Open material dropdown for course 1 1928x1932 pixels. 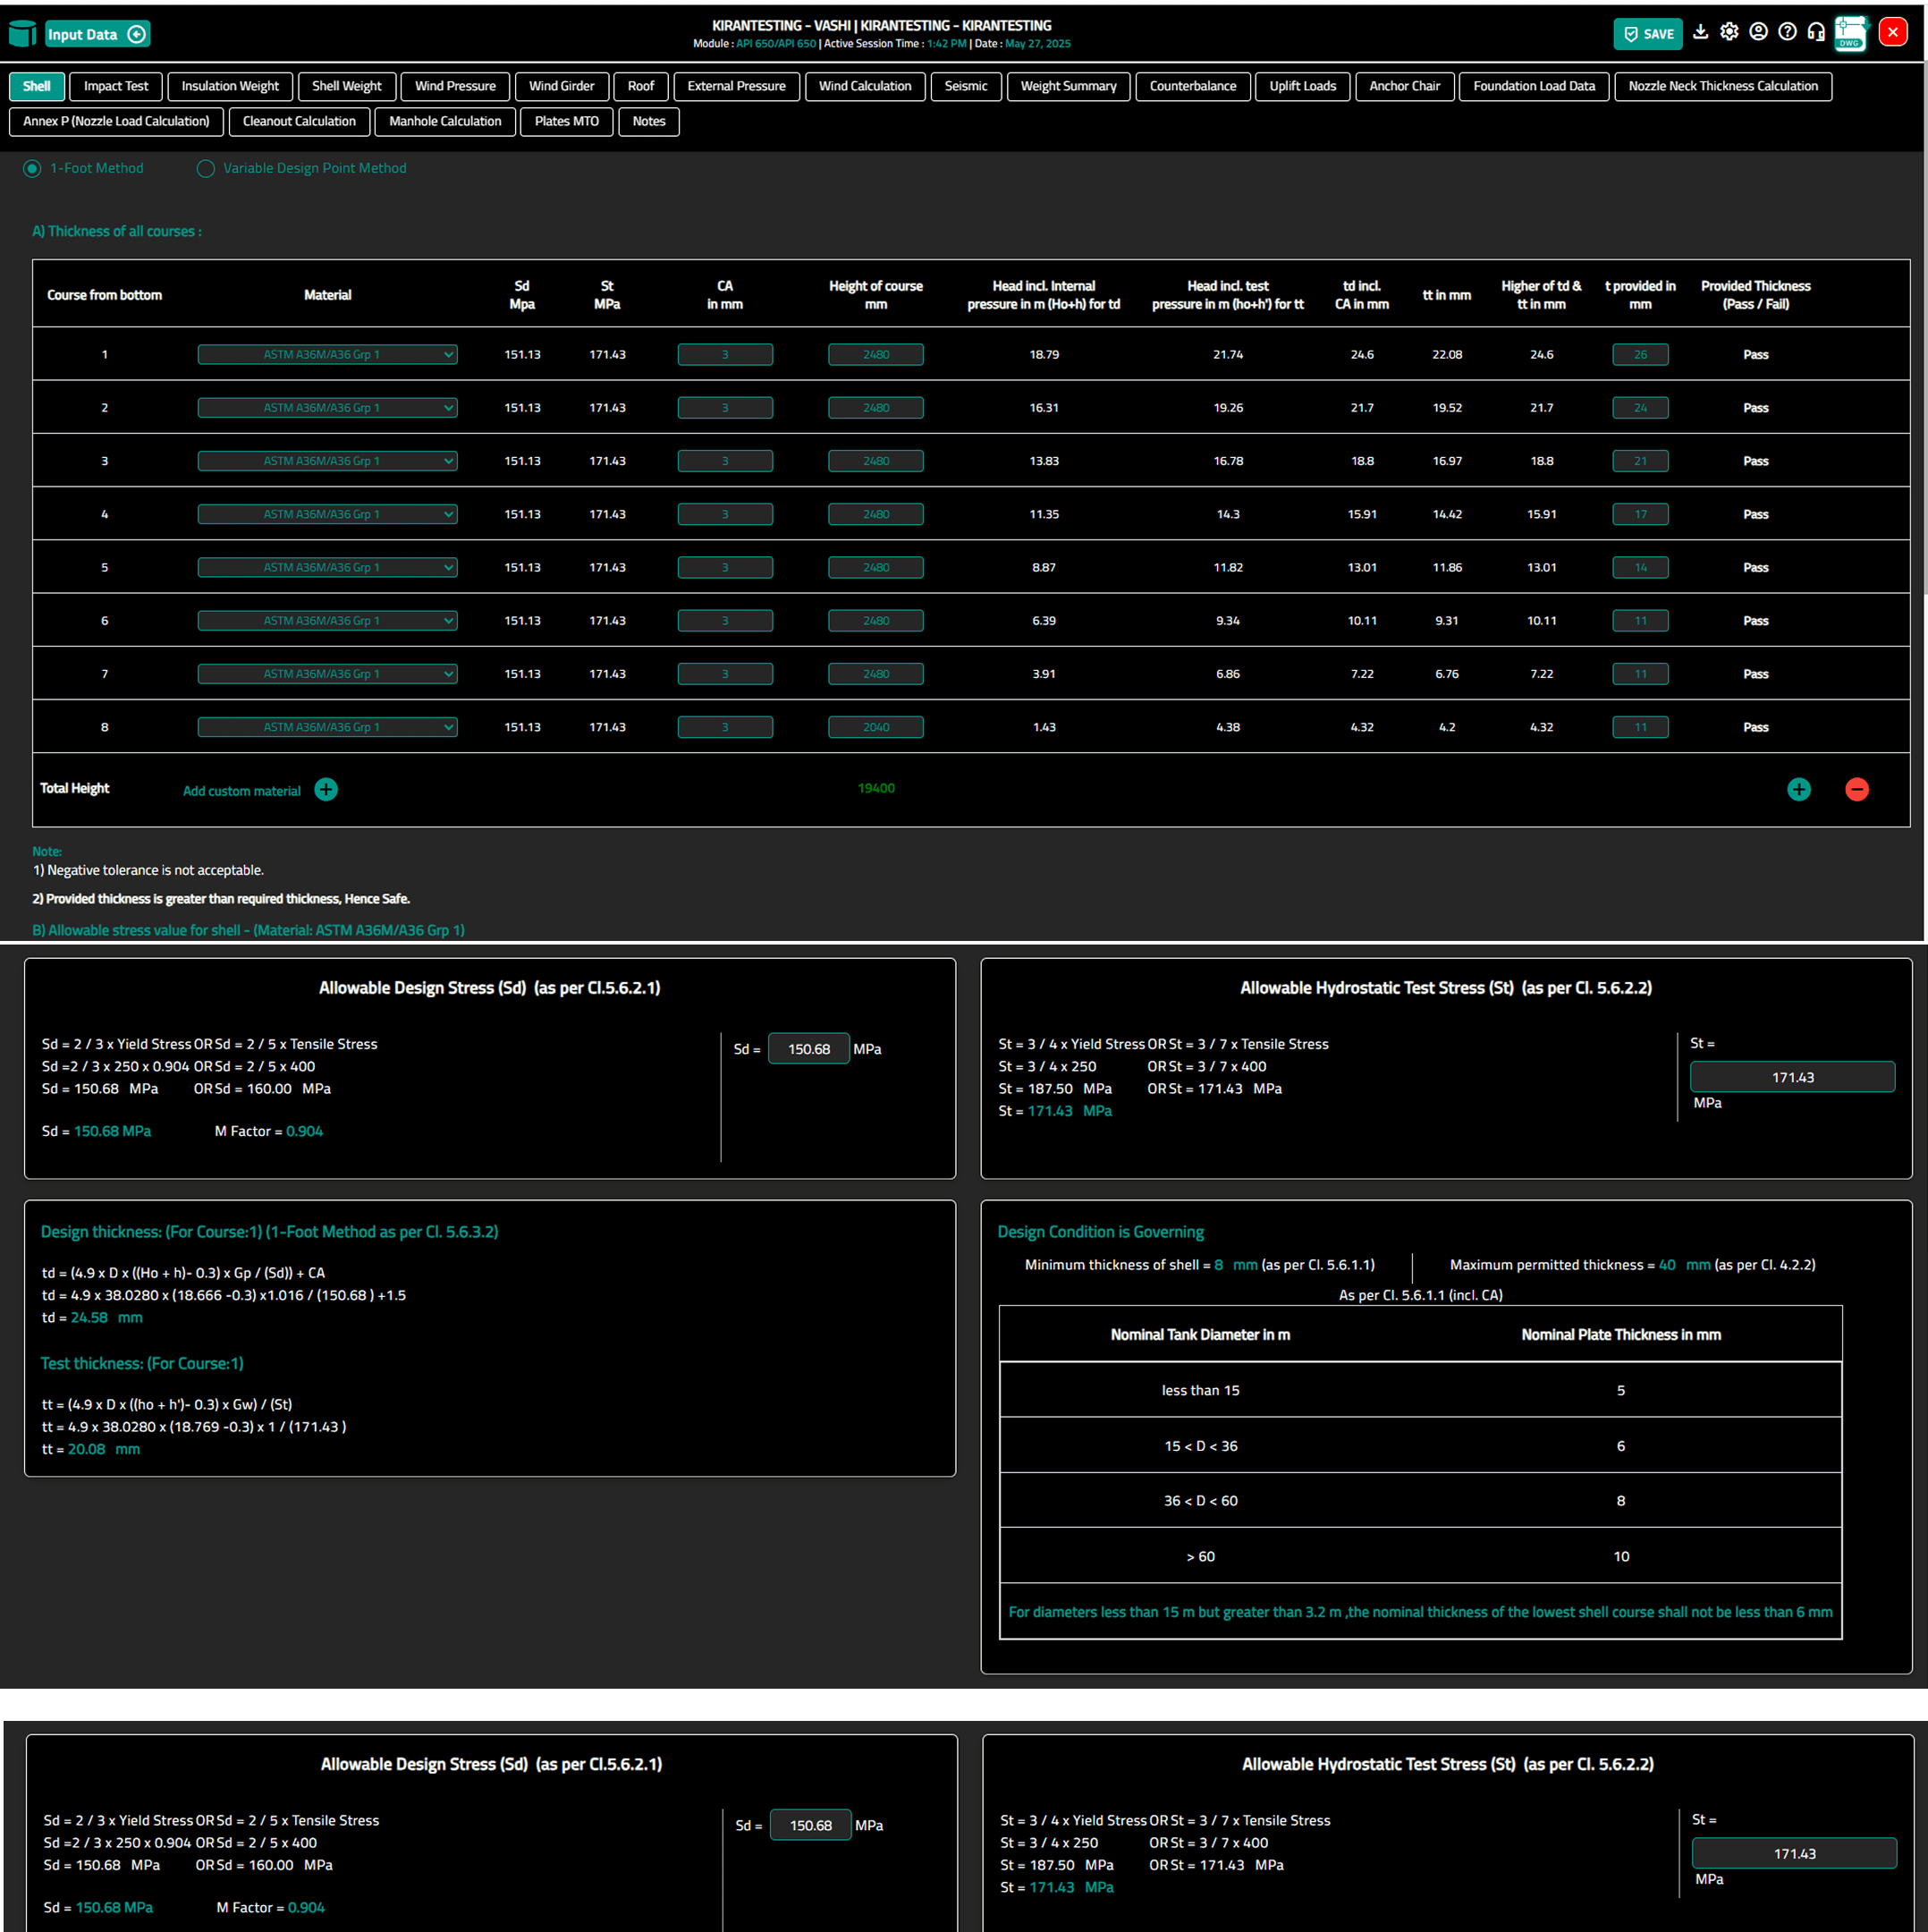pos(327,354)
